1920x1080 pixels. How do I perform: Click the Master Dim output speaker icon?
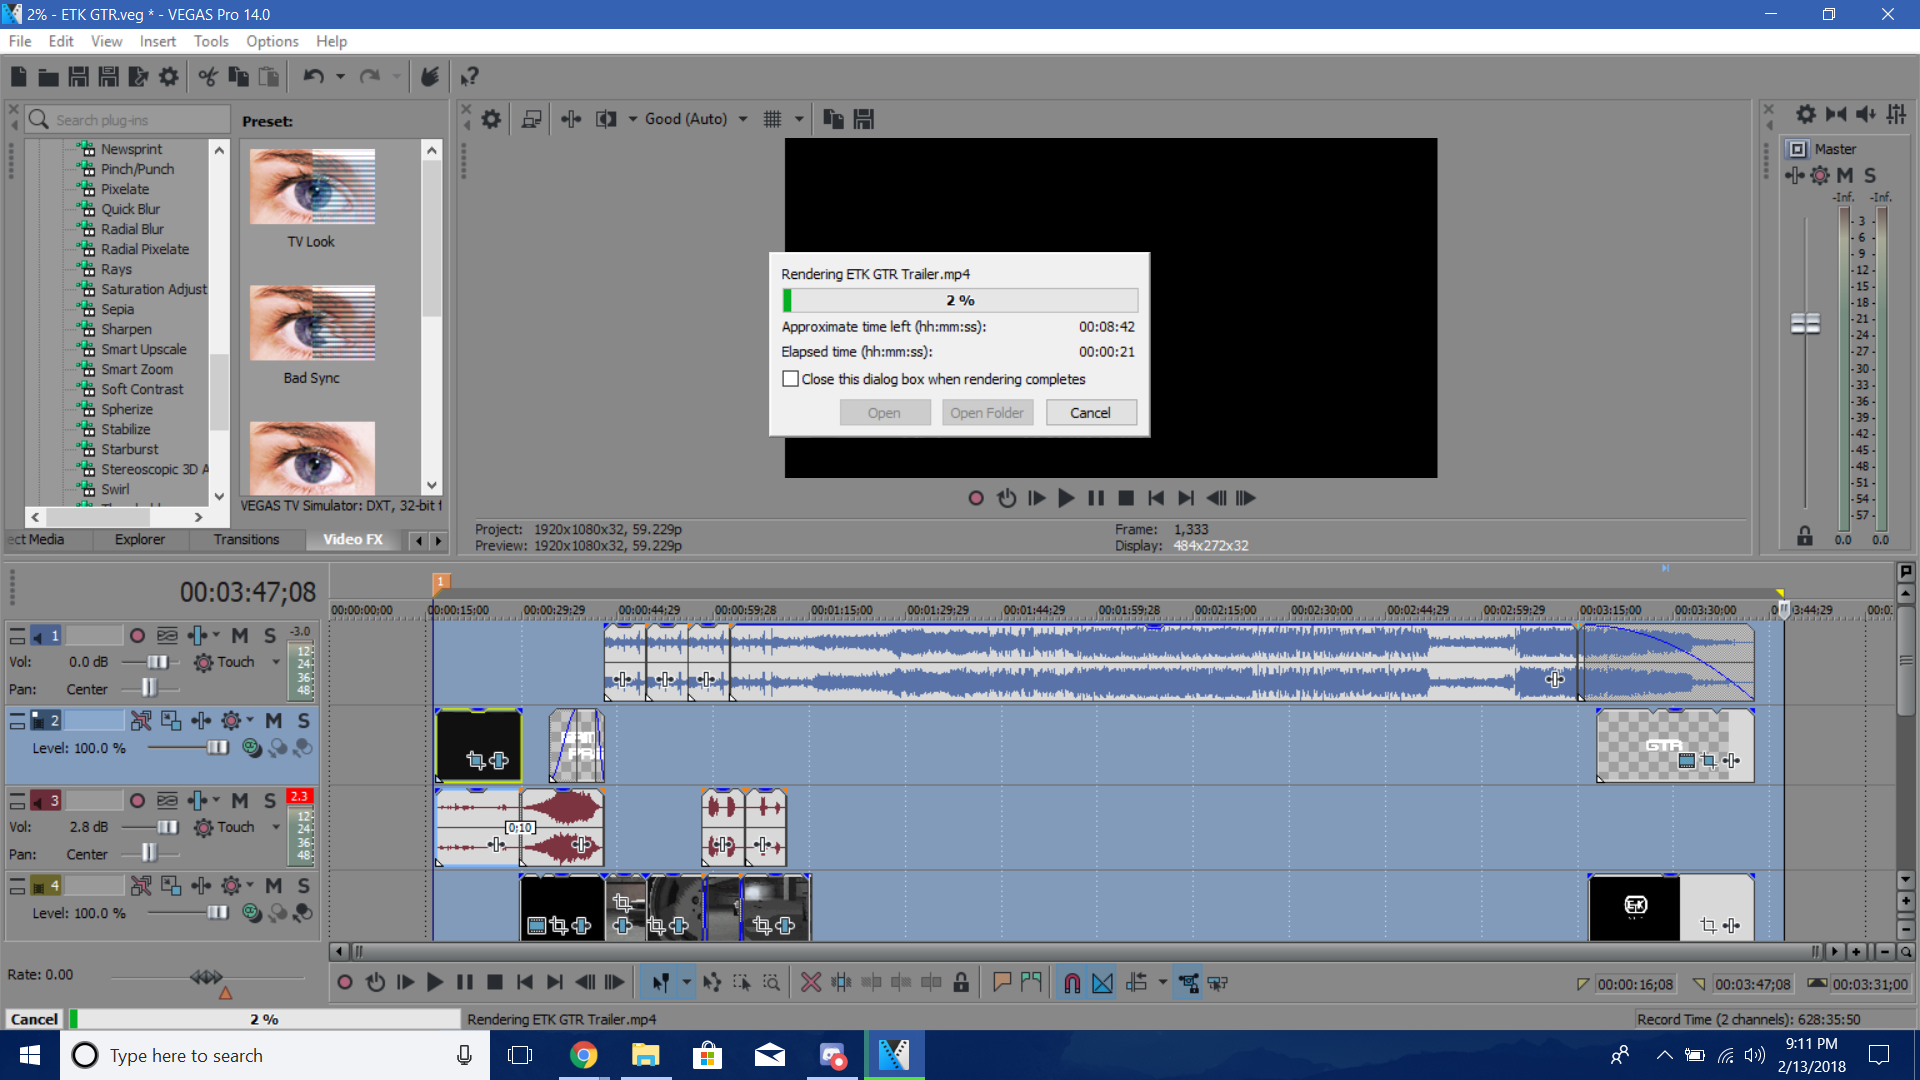point(1866,114)
